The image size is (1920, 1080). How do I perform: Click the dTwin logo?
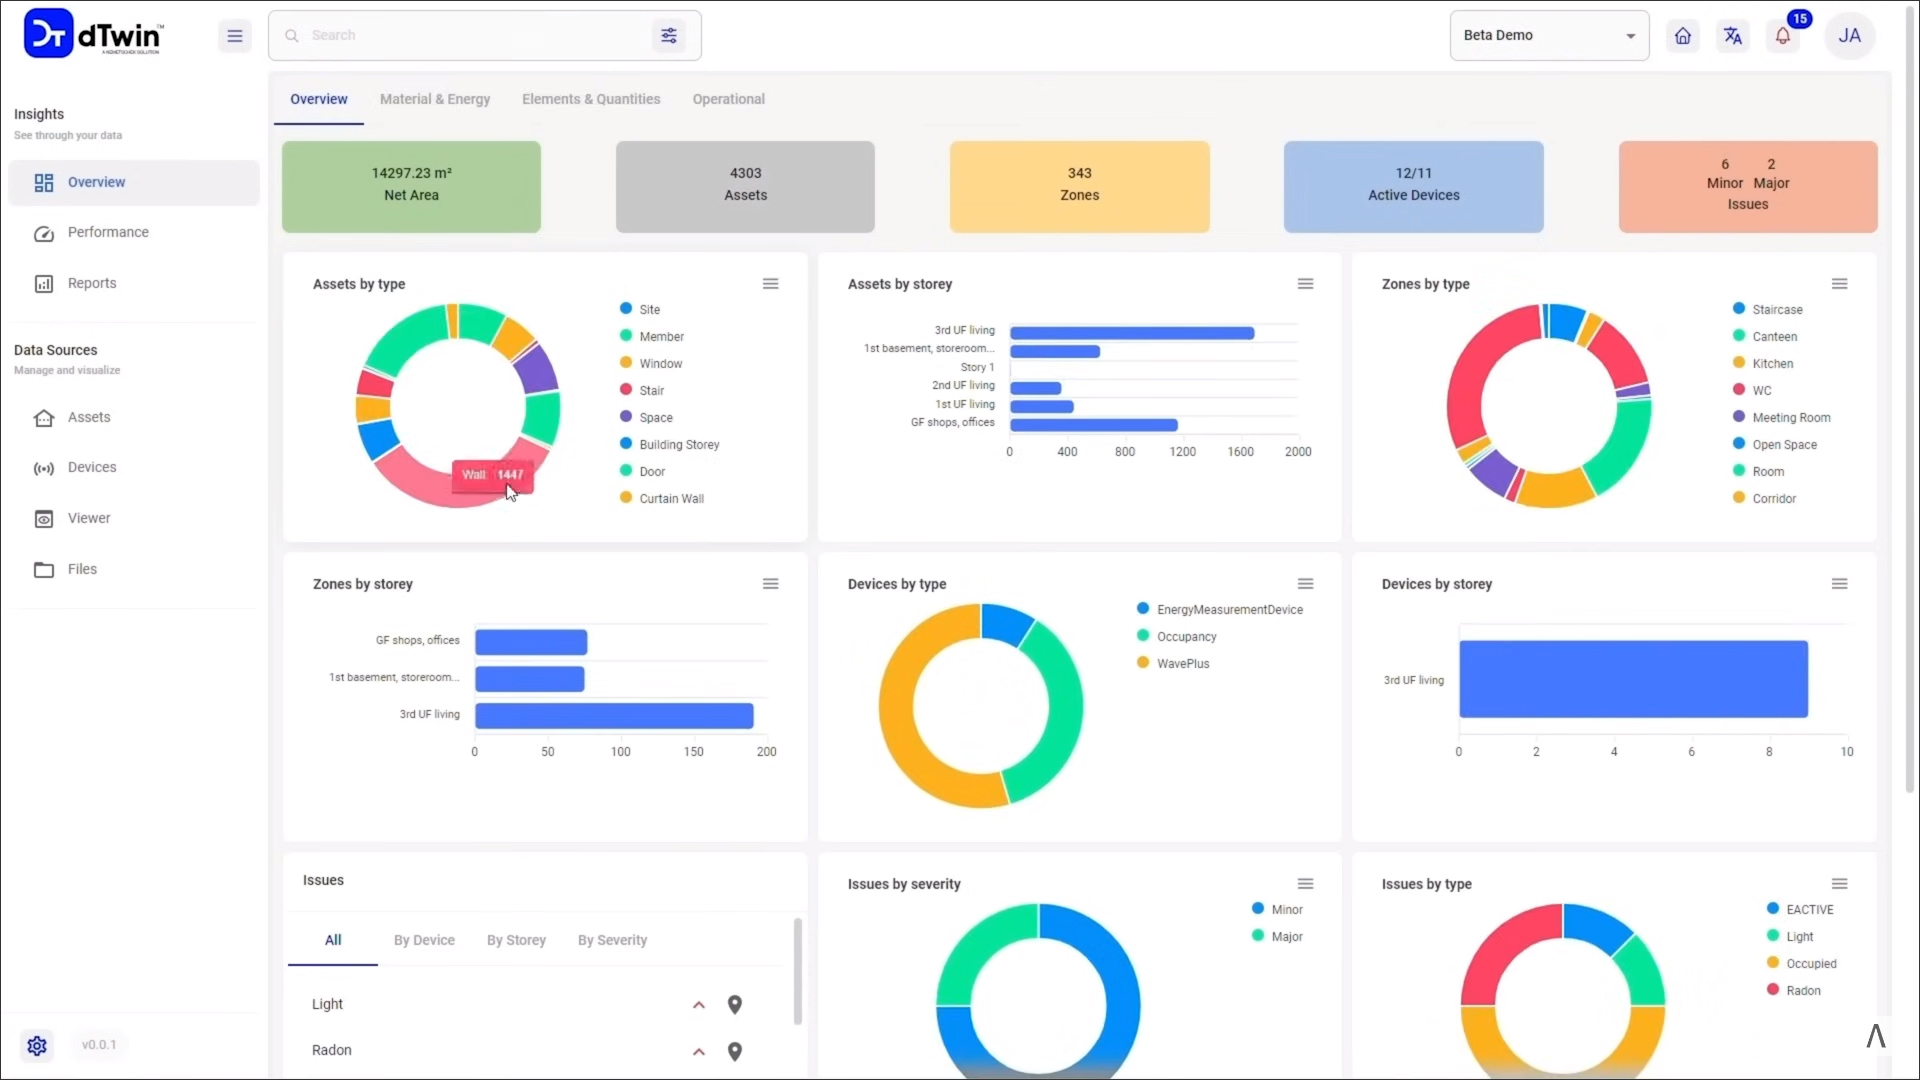click(x=93, y=34)
